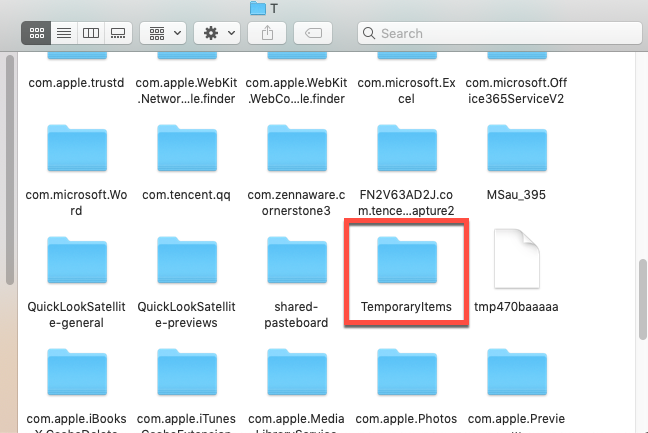Switch to gallery view mode
Image resolution: width=648 pixels, height=433 pixels.
point(118,33)
